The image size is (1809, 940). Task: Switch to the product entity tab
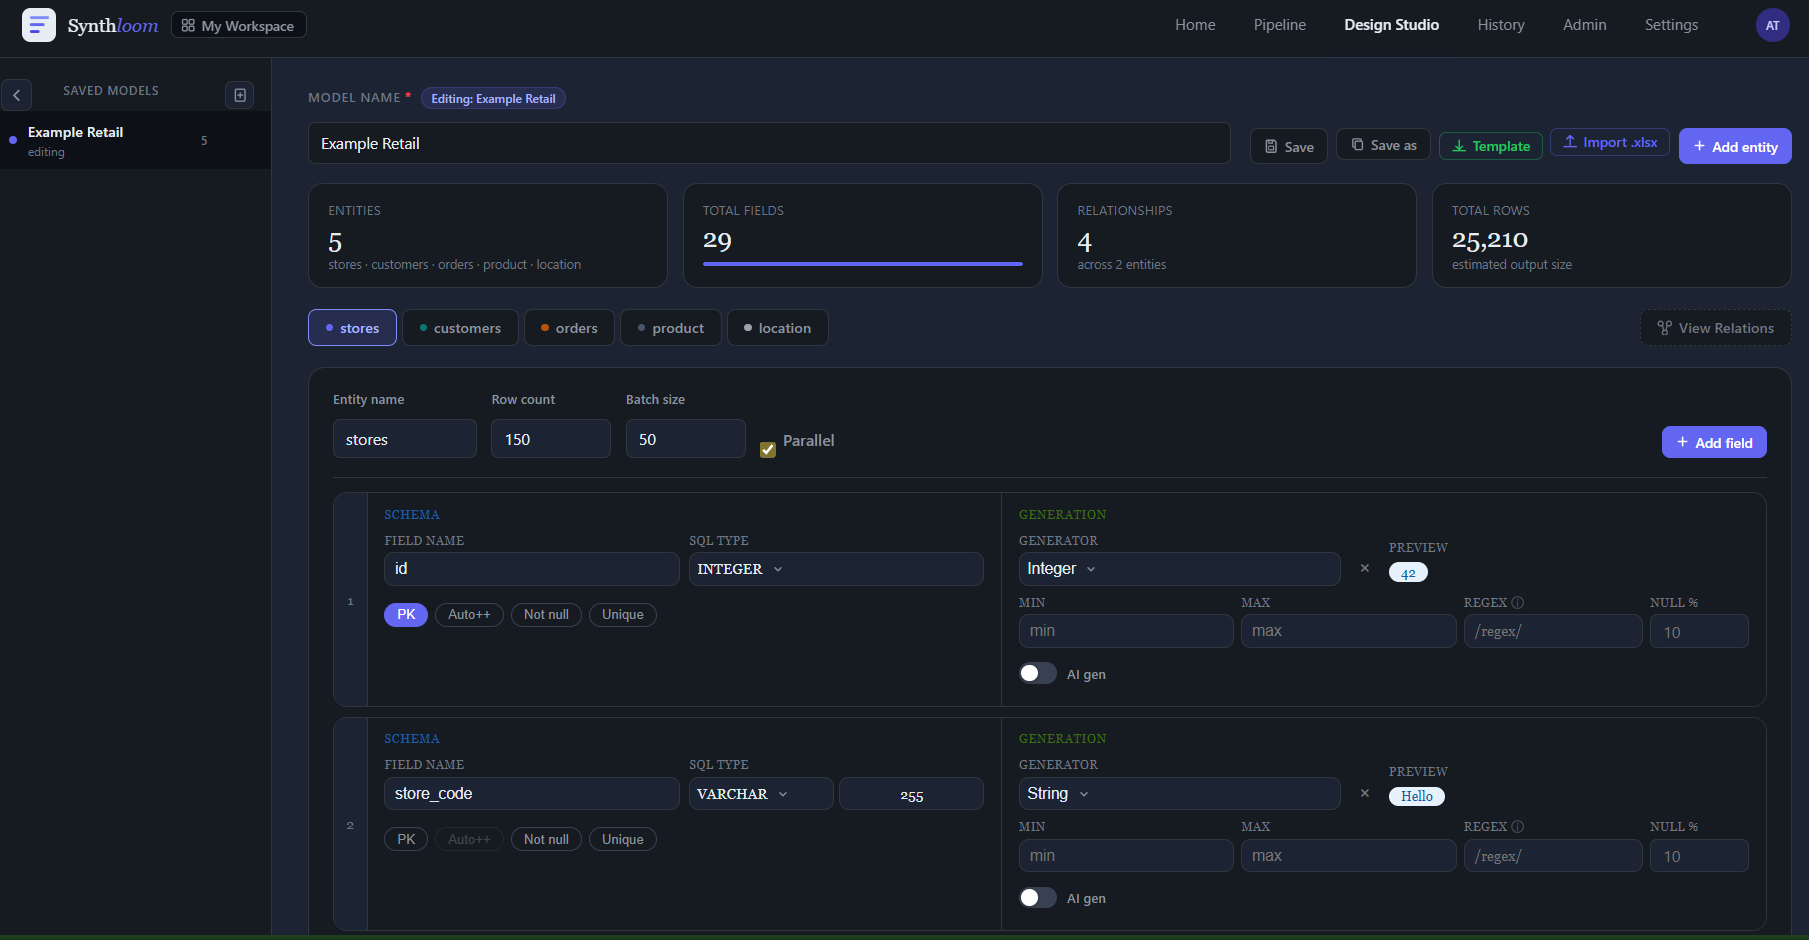(x=671, y=328)
